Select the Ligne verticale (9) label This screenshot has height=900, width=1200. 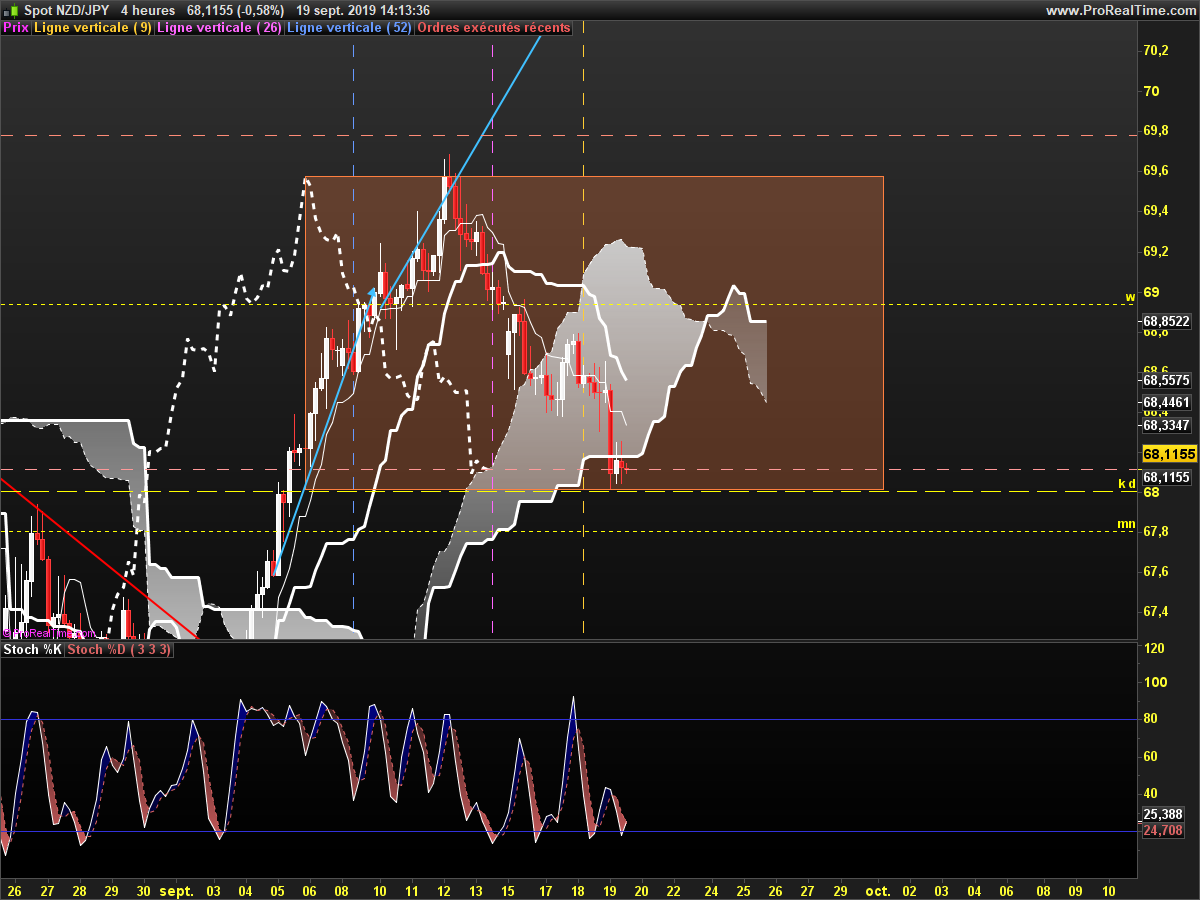[93, 28]
